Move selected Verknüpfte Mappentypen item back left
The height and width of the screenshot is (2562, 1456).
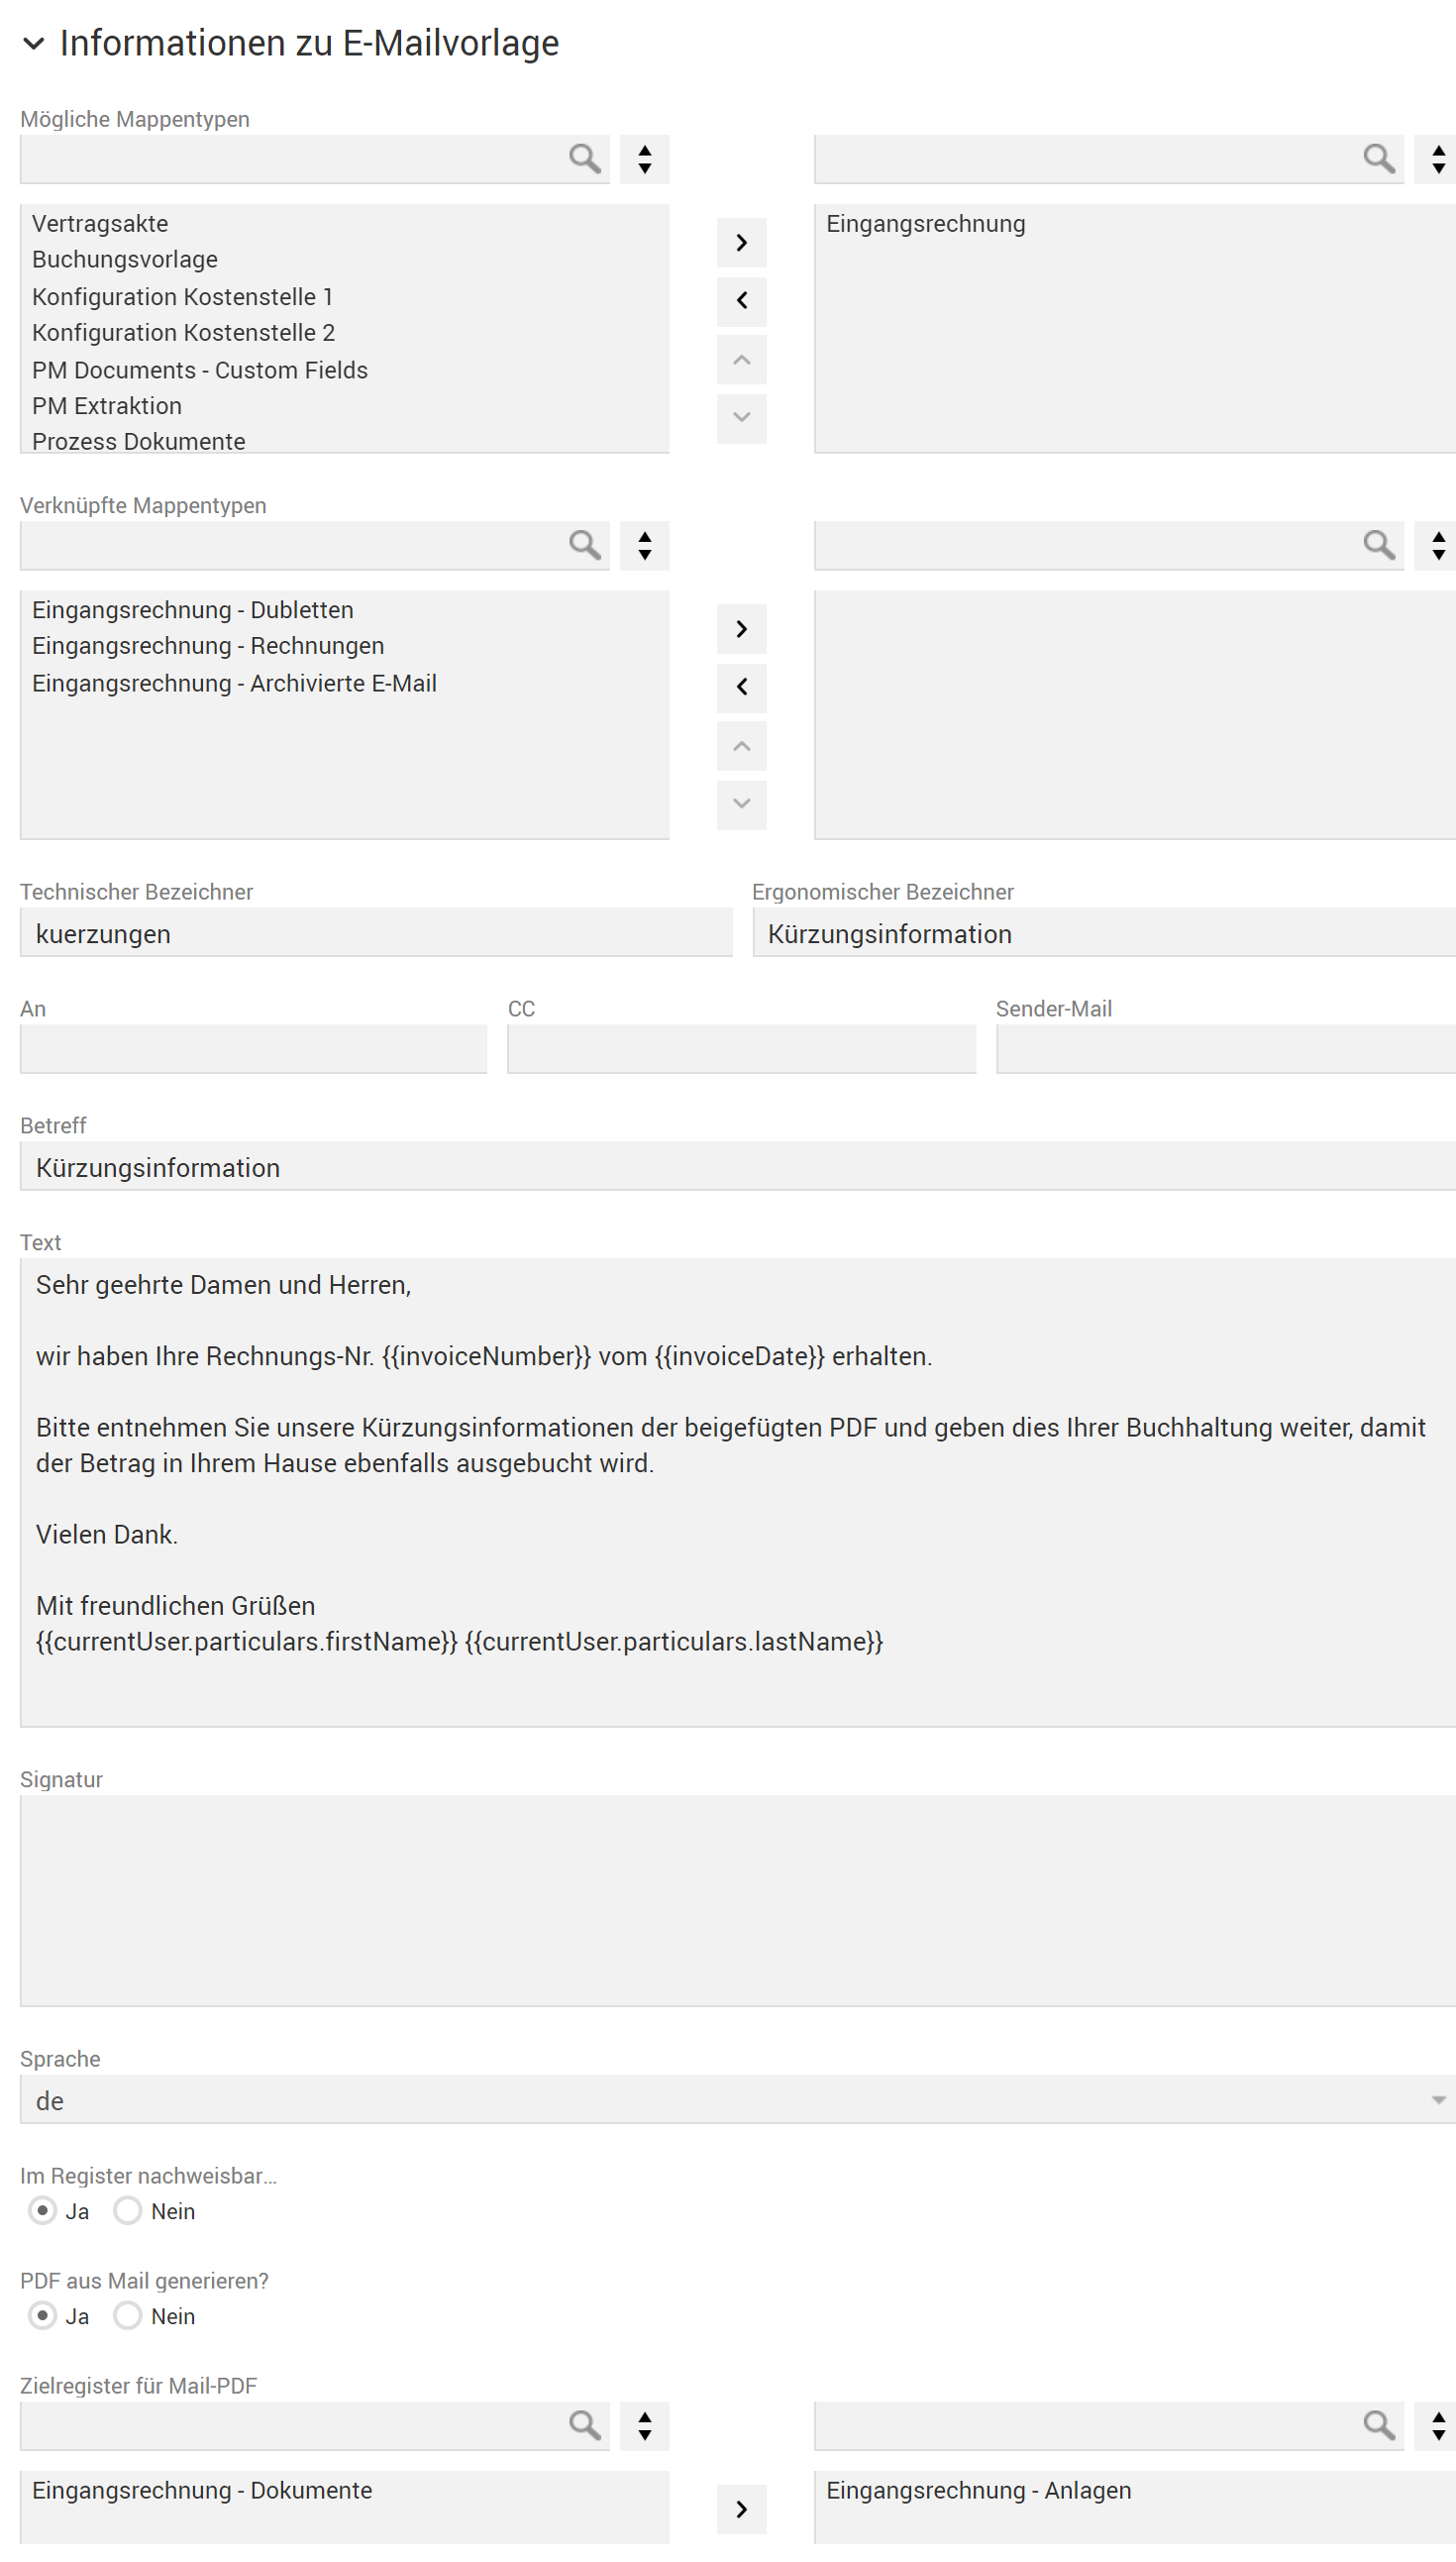click(742, 687)
